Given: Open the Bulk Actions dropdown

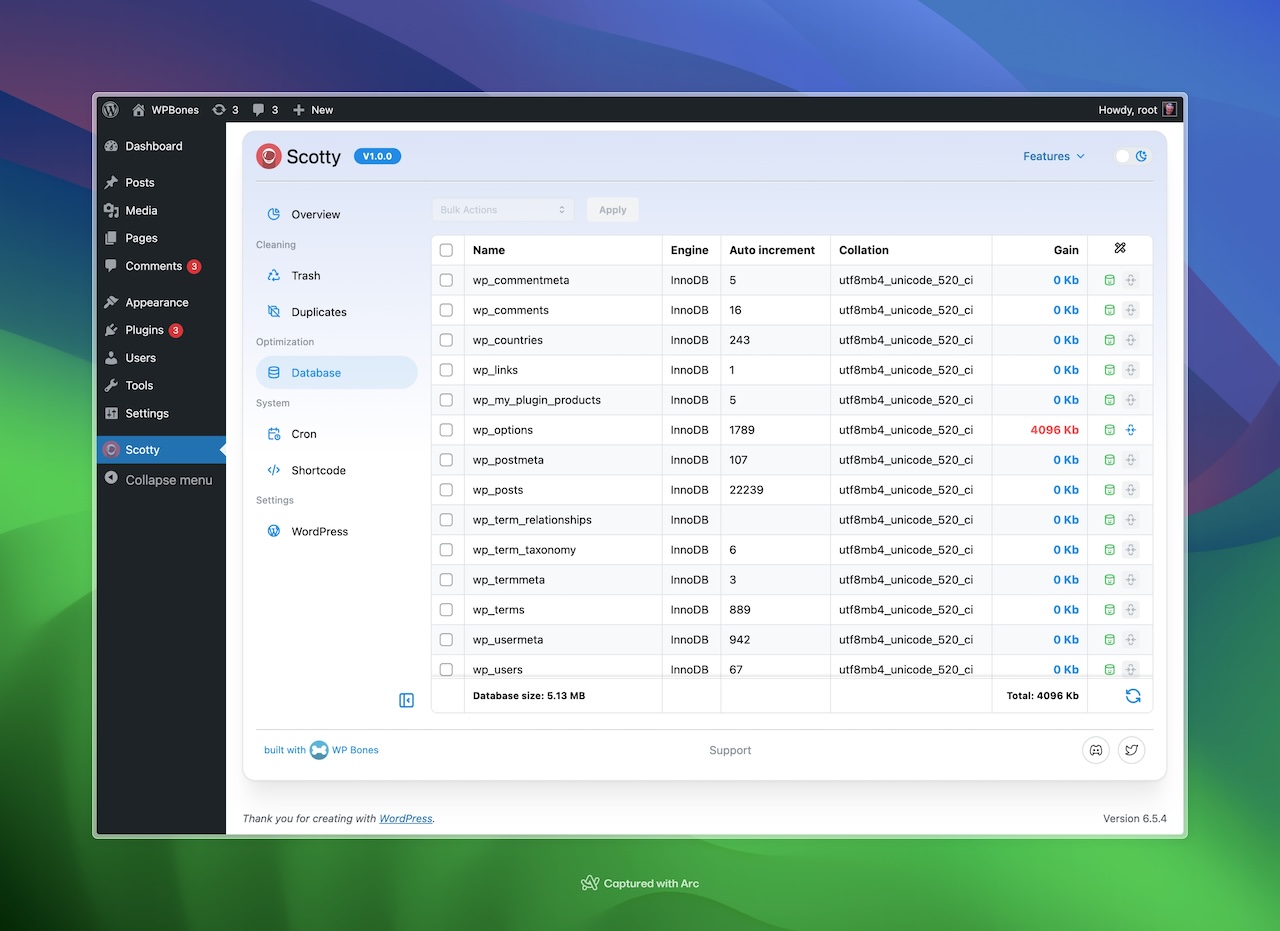Looking at the screenshot, I should pos(503,210).
